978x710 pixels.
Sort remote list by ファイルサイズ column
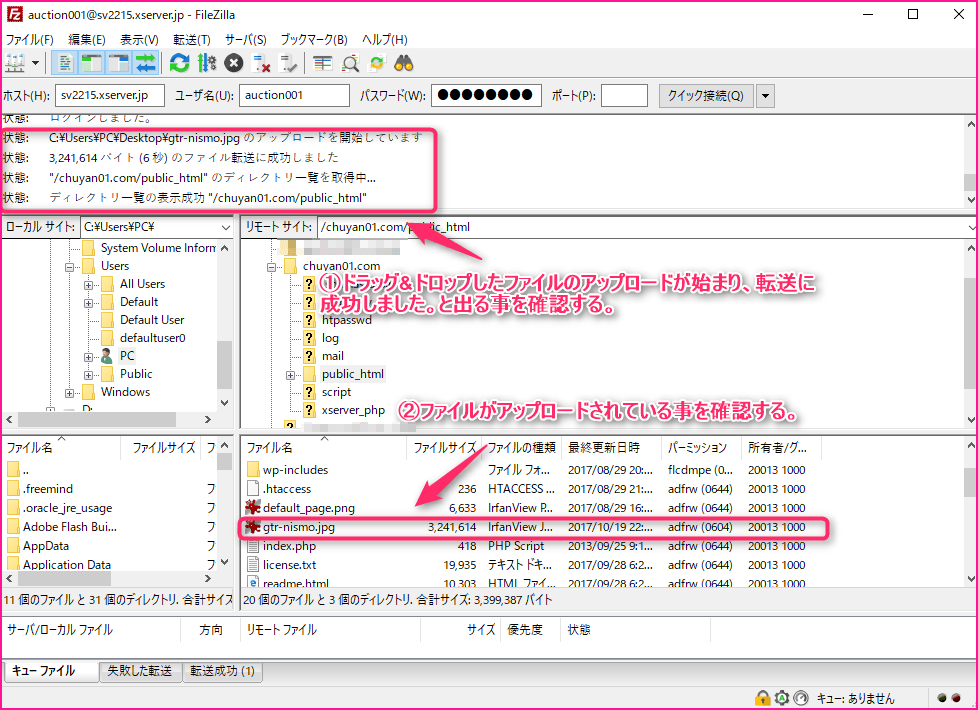click(x=444, y=448)
